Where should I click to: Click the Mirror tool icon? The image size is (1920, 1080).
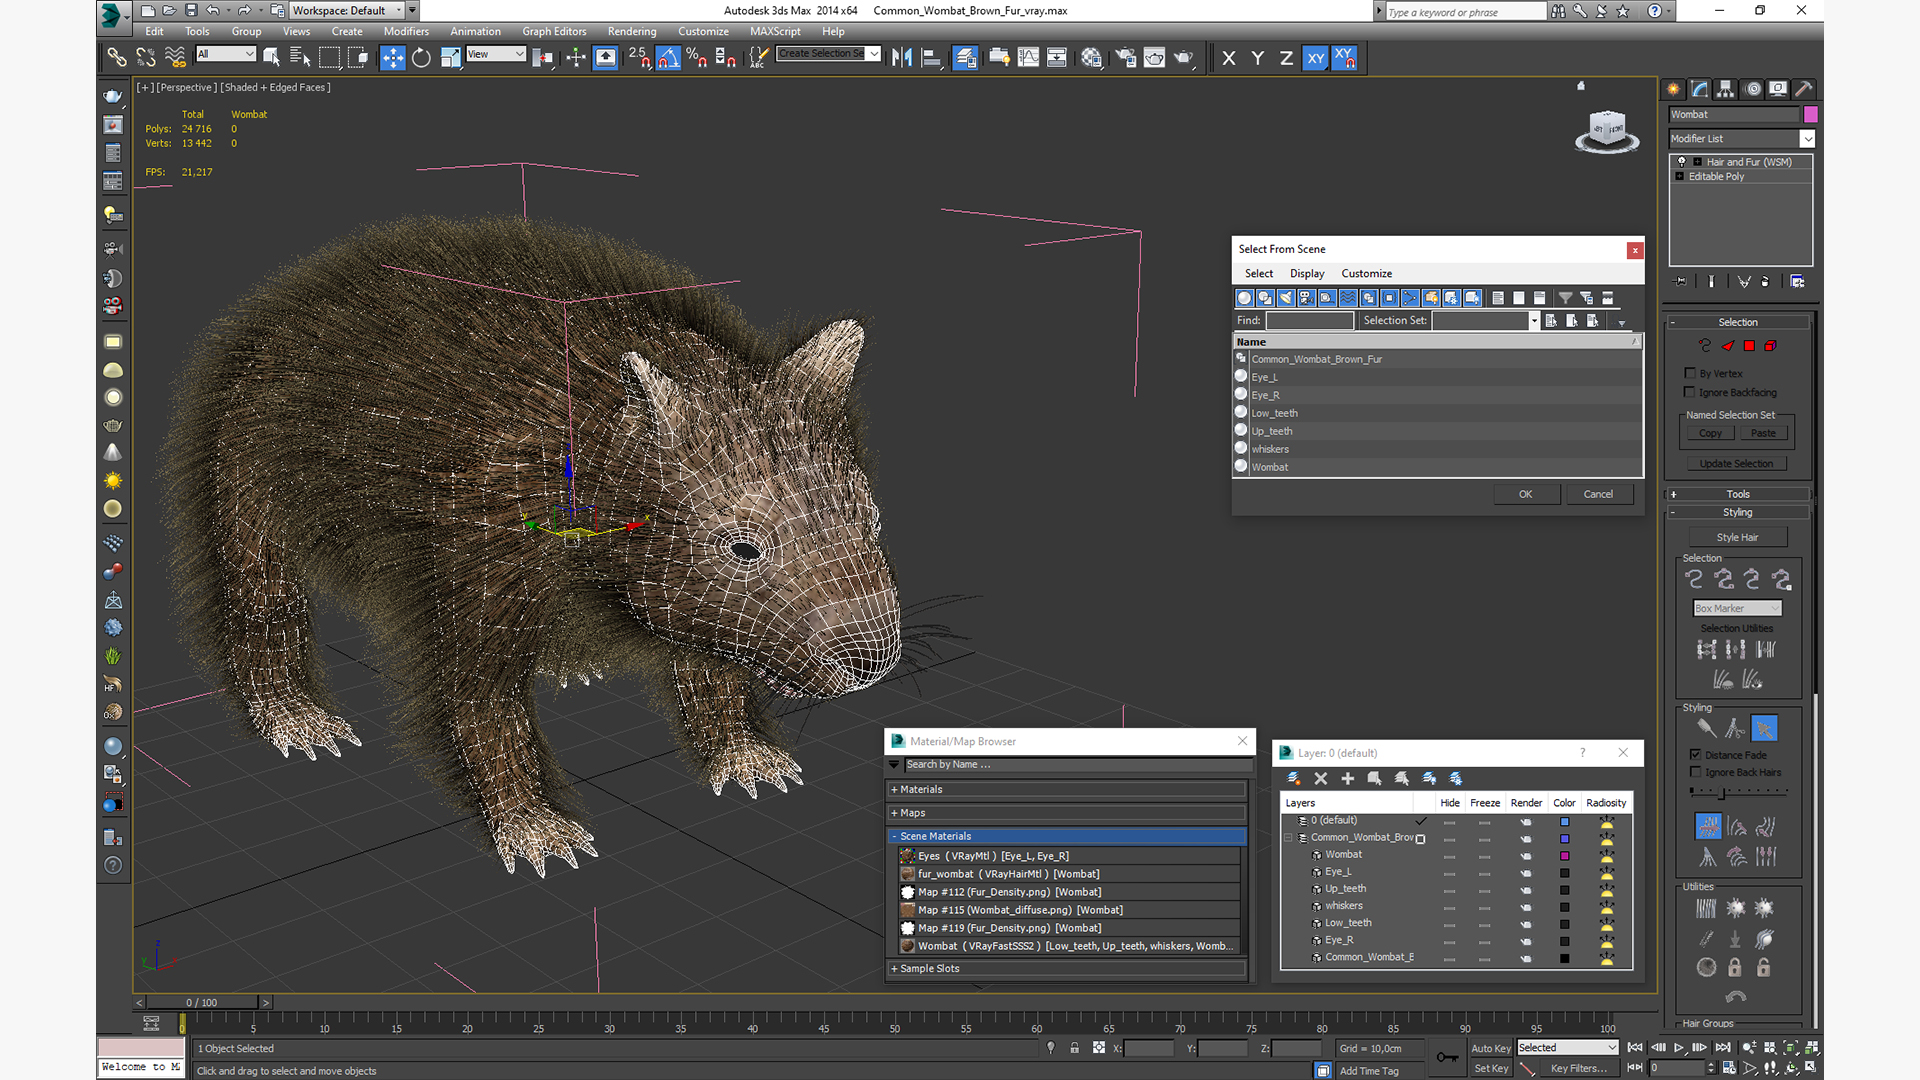[901, 58]
